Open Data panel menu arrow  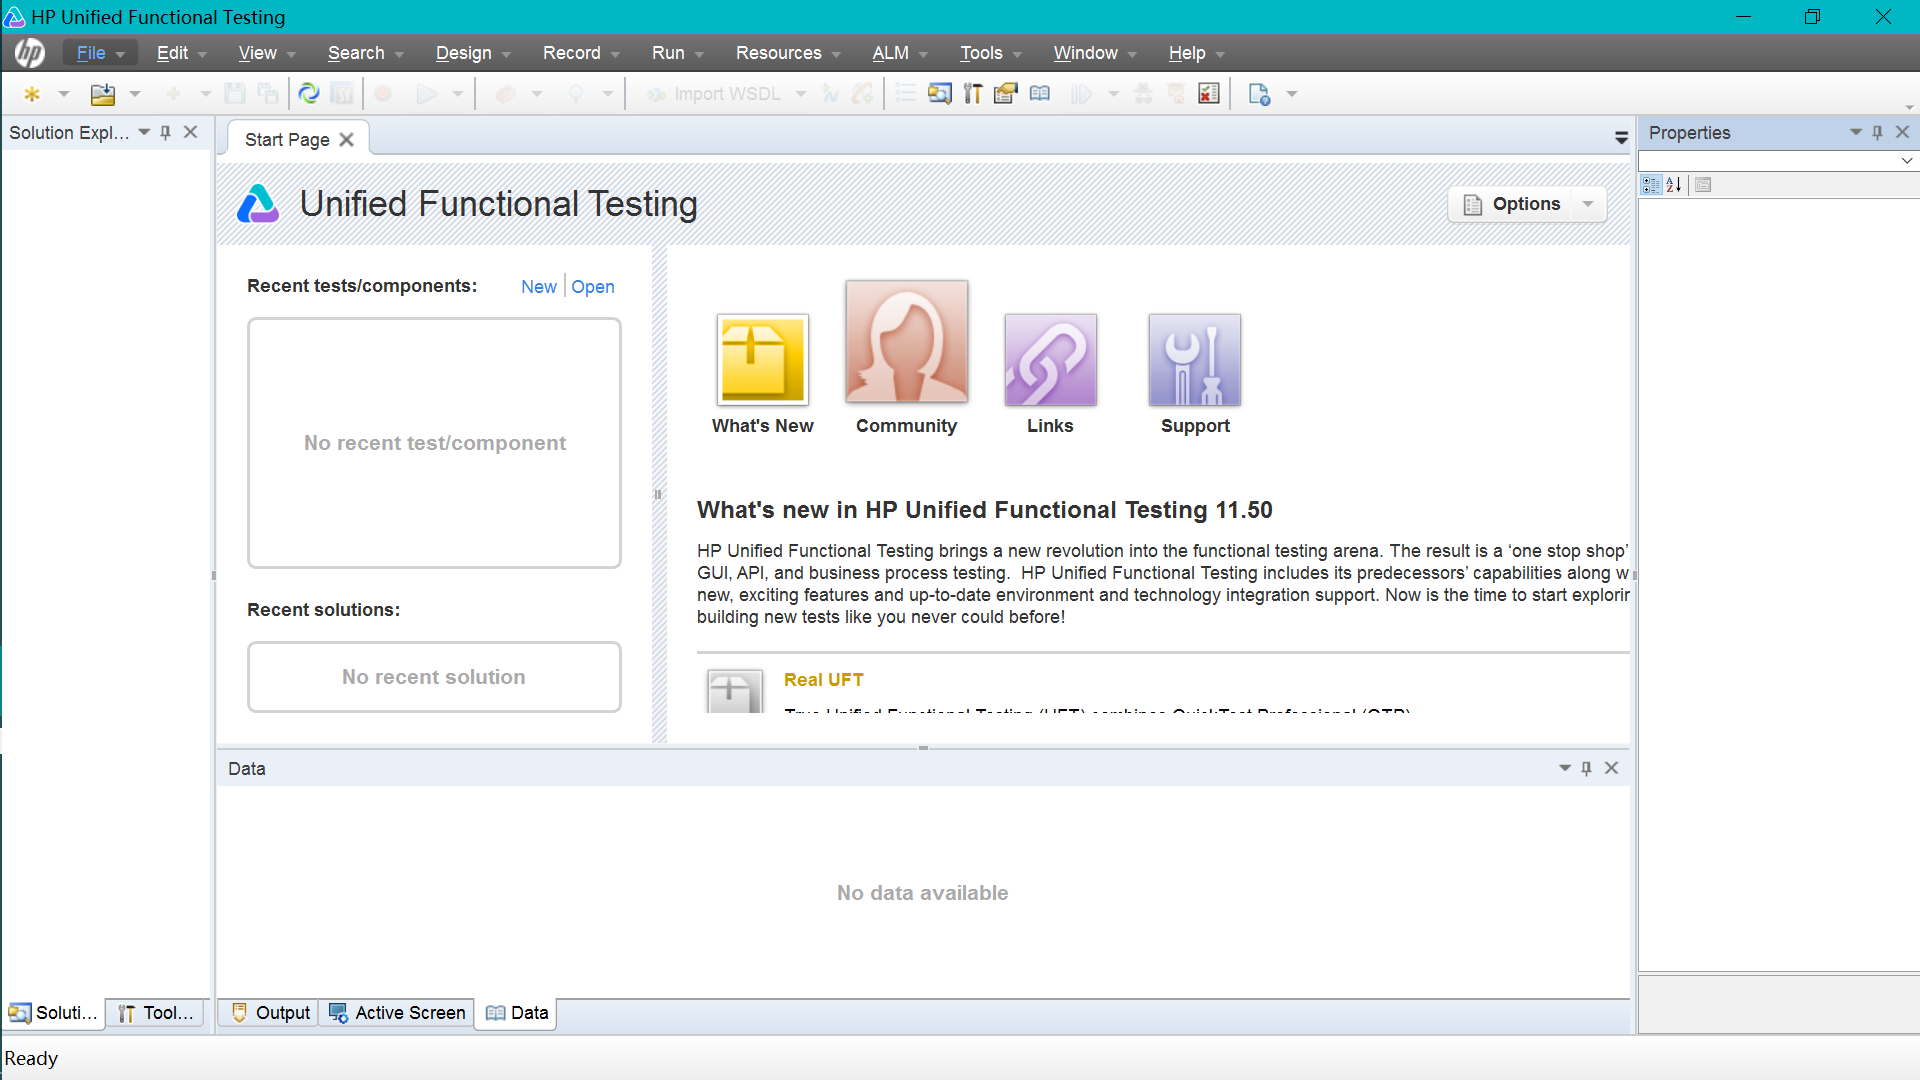pyautogui.click(x=1565, y=768)
